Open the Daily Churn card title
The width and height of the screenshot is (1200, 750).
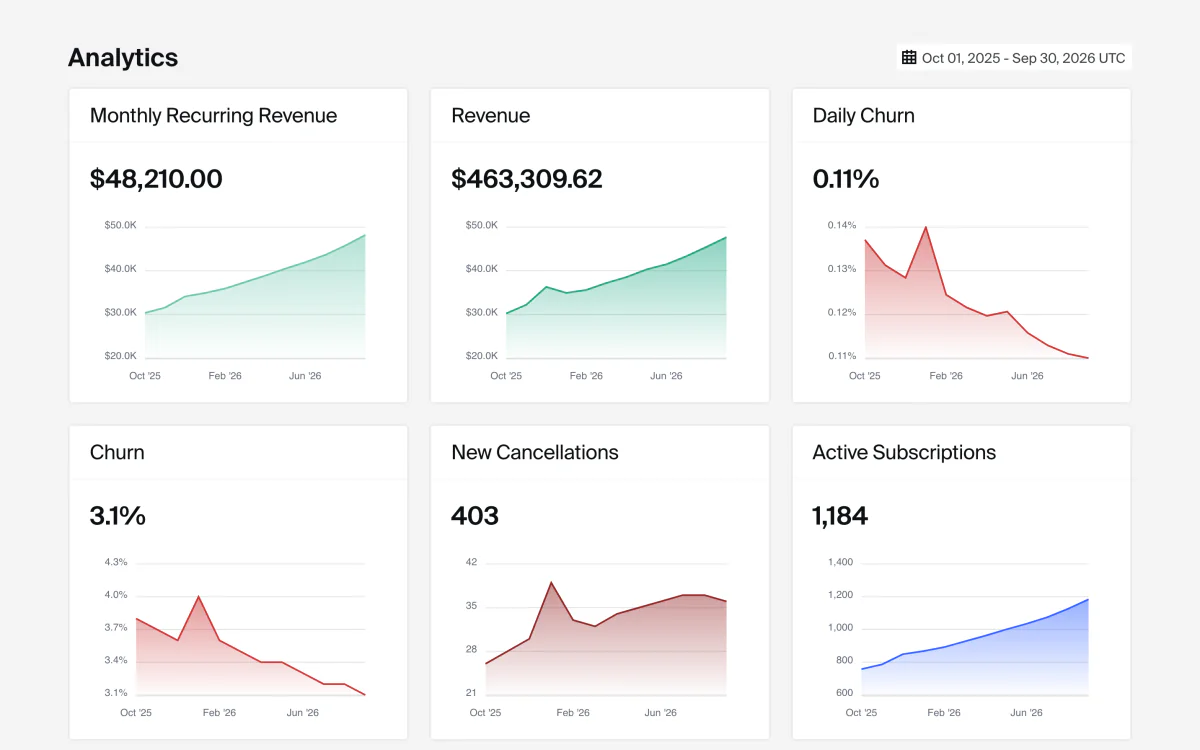pyautogui.click(x=864, y=115)
